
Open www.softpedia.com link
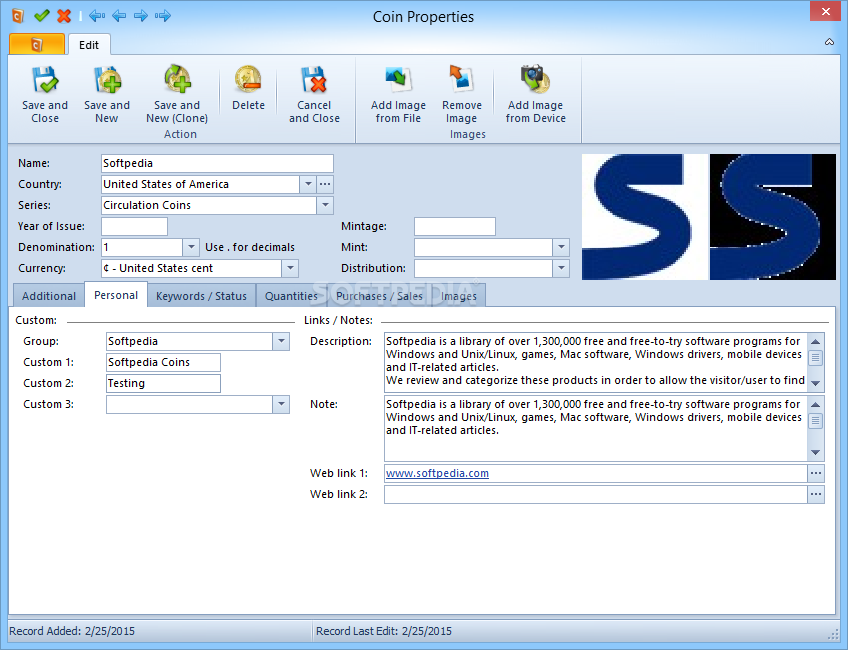coord(437,473)
